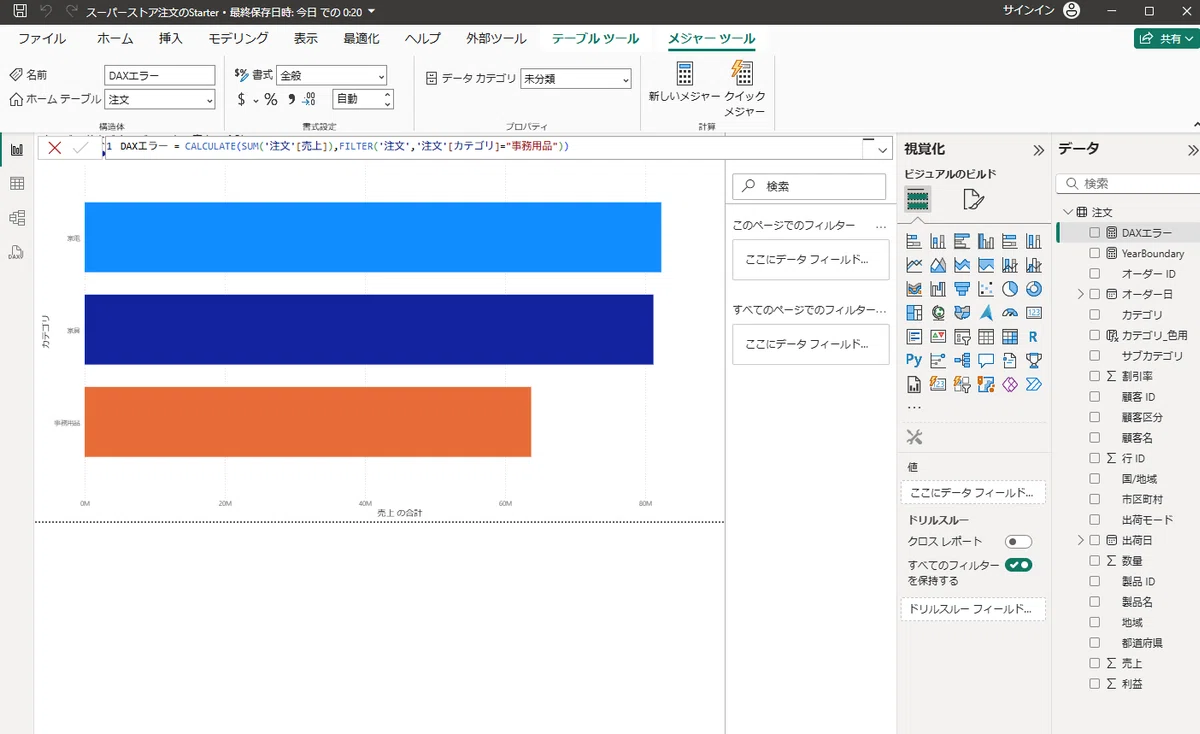Expand the オーダー日 date hierarchy
This screenshot has height=734, width=1200.
pyautogui.click(x=1080, y=294)
